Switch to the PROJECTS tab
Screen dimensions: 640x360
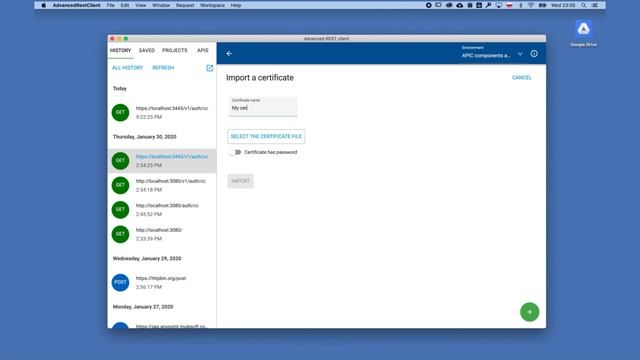point(175,50)
